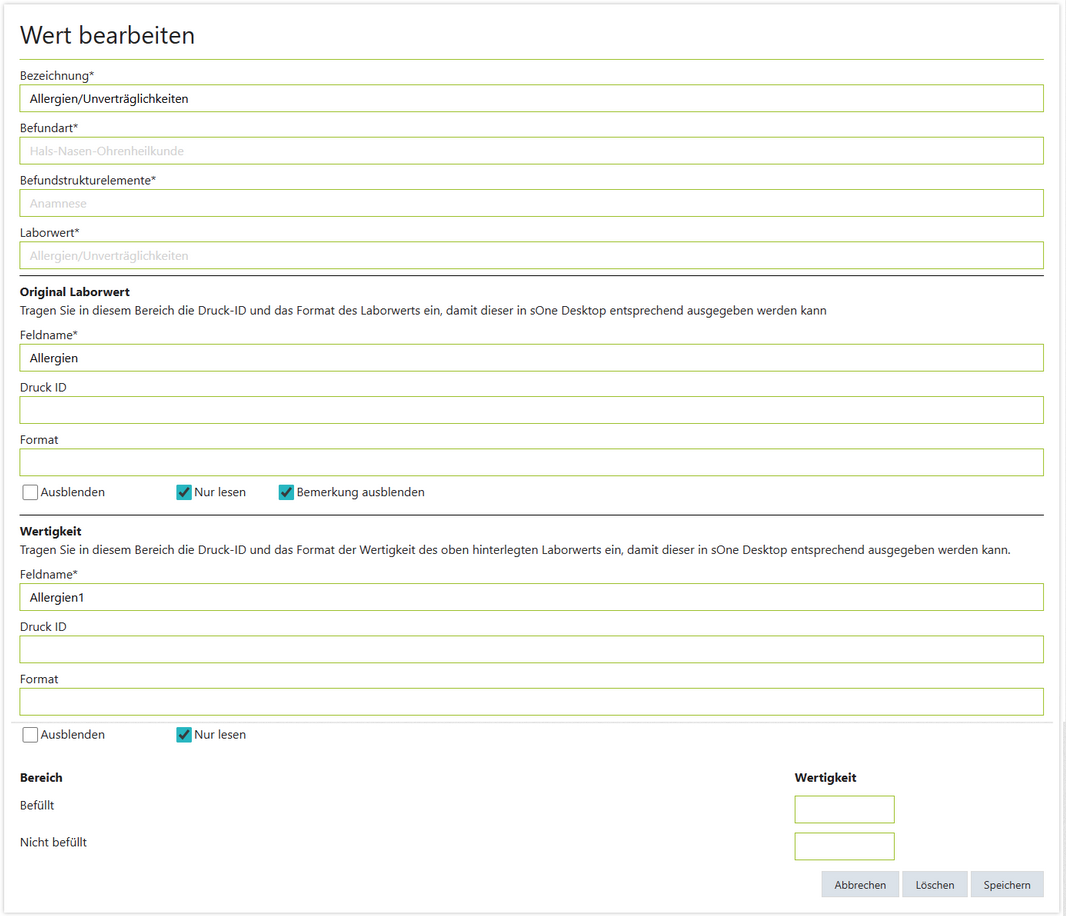The width and height of the screenshot is (1066, 916).
Task: Open the Befundstrukturelemente field showing Anamnese
Action: click(x=531, y=203)
